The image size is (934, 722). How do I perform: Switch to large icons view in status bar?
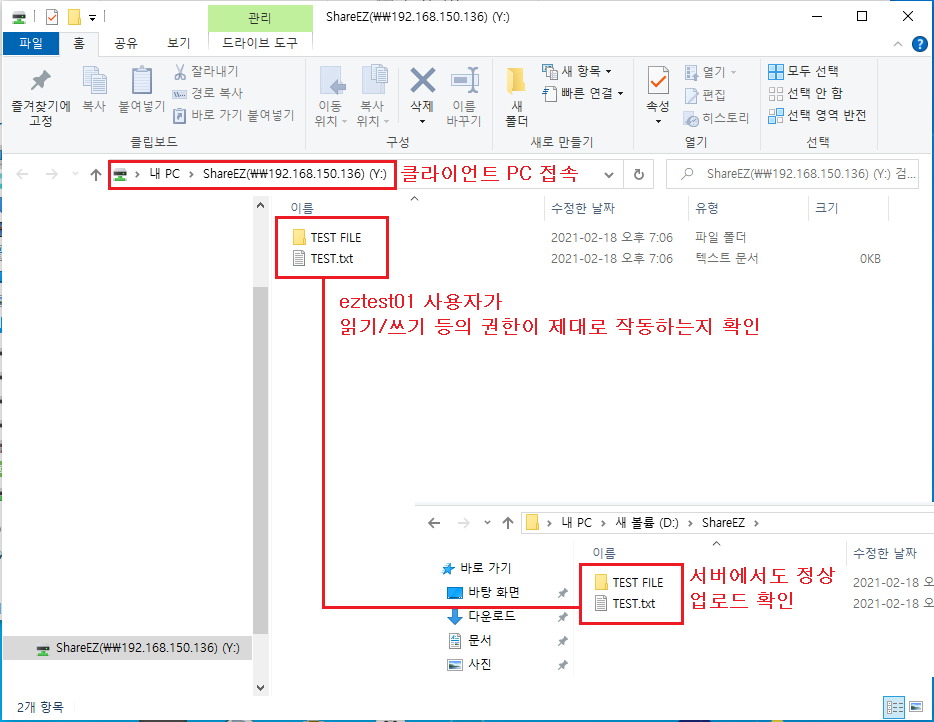click(916, 707)
